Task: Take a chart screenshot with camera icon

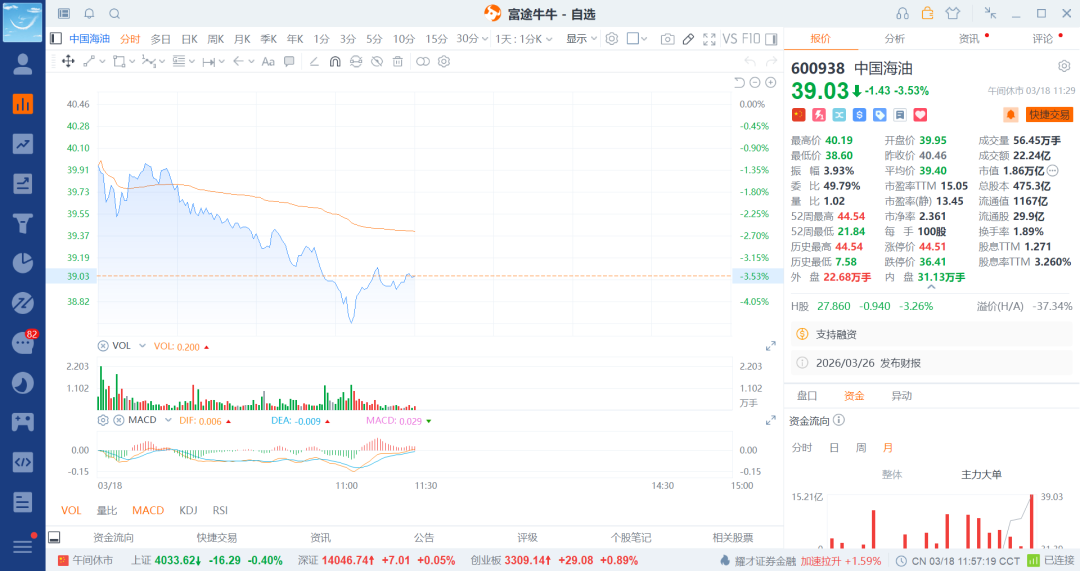Action: [667, 39]
